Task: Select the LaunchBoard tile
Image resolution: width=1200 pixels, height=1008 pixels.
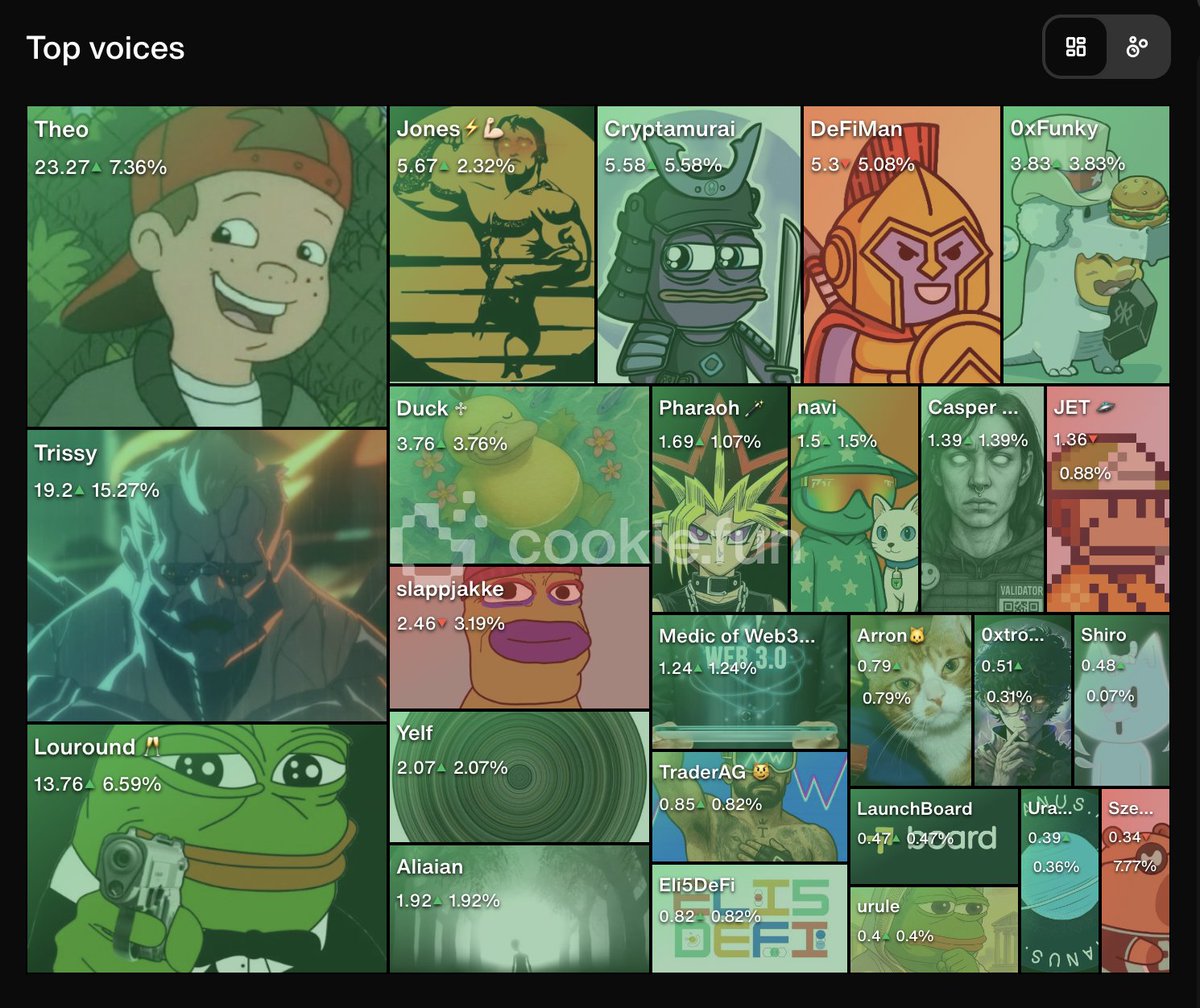Action: click(x=934, y=837)
